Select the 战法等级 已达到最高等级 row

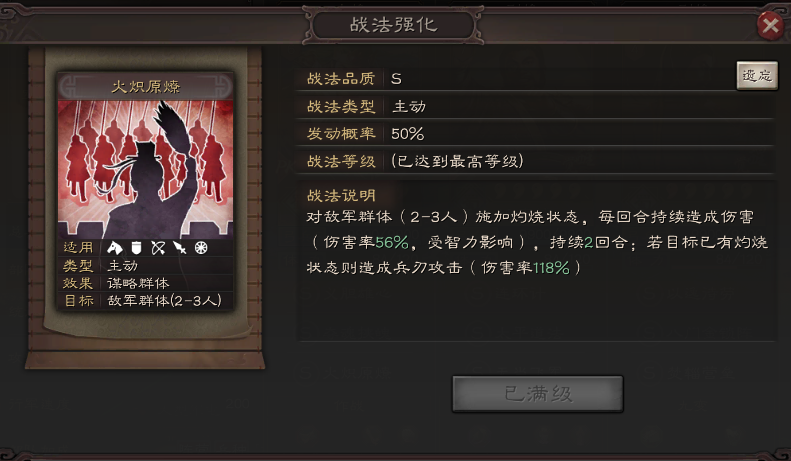point(536,161)
